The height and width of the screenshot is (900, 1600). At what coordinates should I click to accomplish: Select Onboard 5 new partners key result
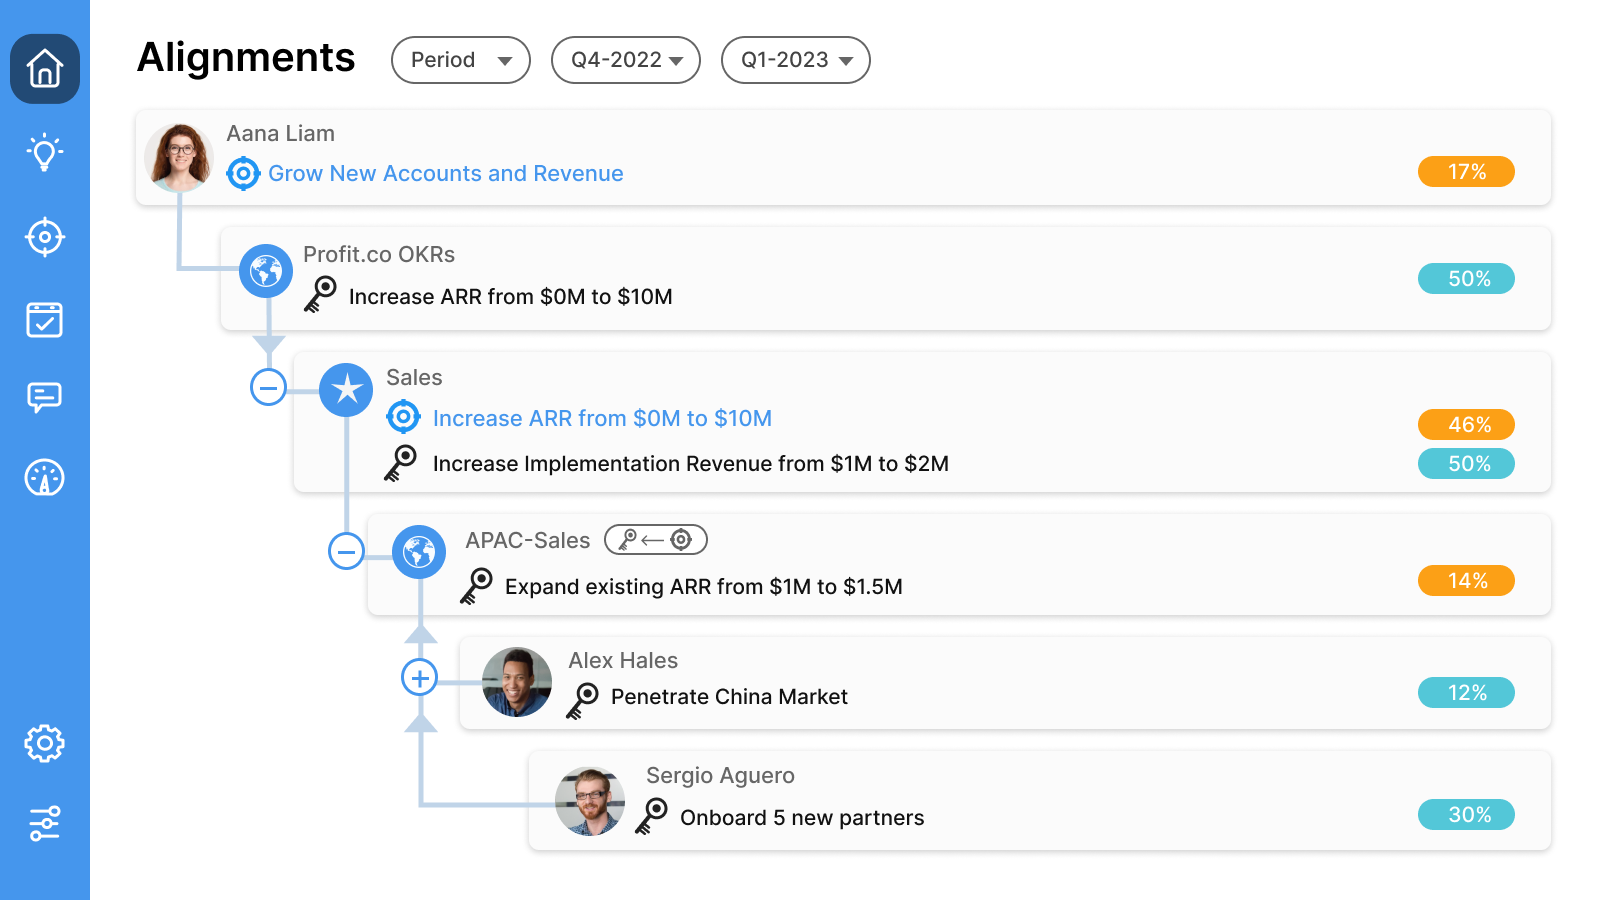(x=802, y=818)
